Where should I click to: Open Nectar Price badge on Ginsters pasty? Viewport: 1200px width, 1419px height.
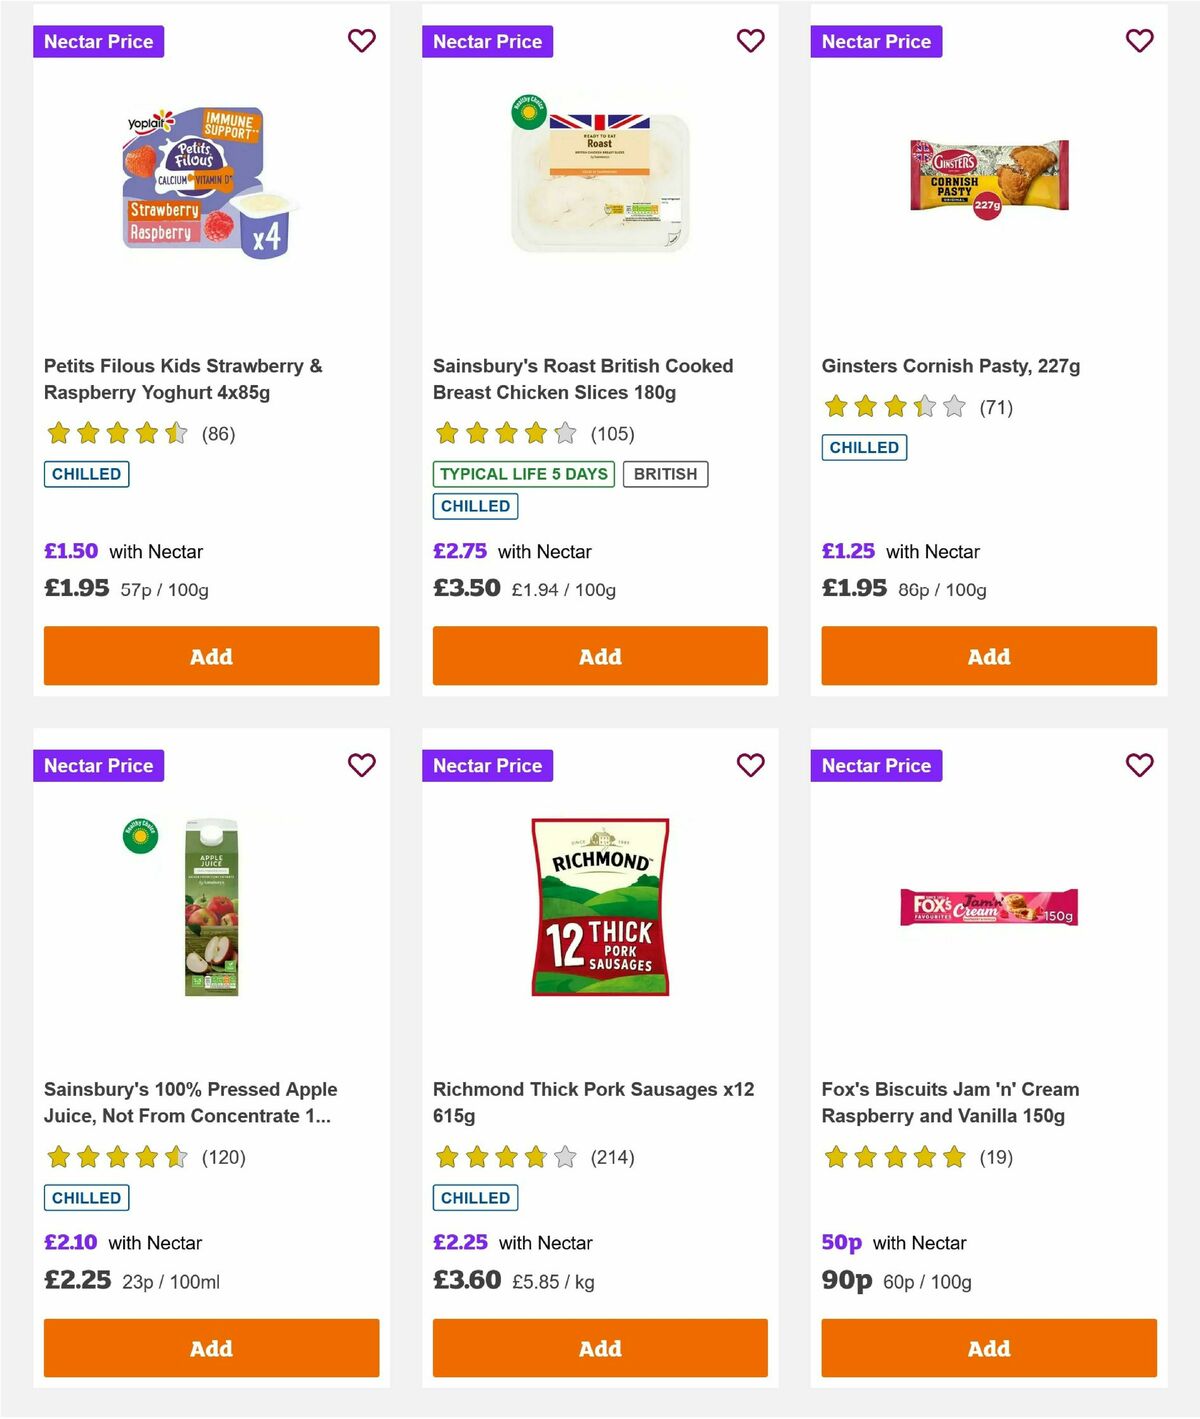[x=876, y=41]
